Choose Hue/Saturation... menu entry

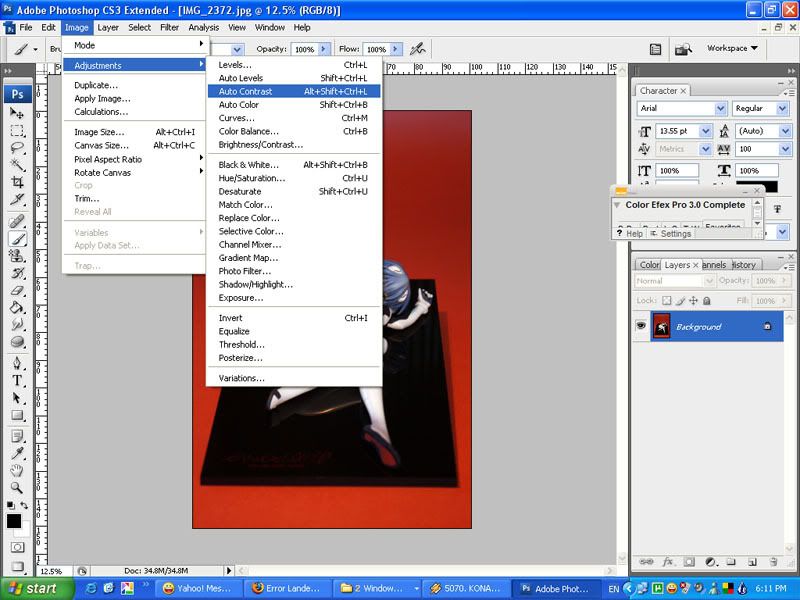click(294, 178)
